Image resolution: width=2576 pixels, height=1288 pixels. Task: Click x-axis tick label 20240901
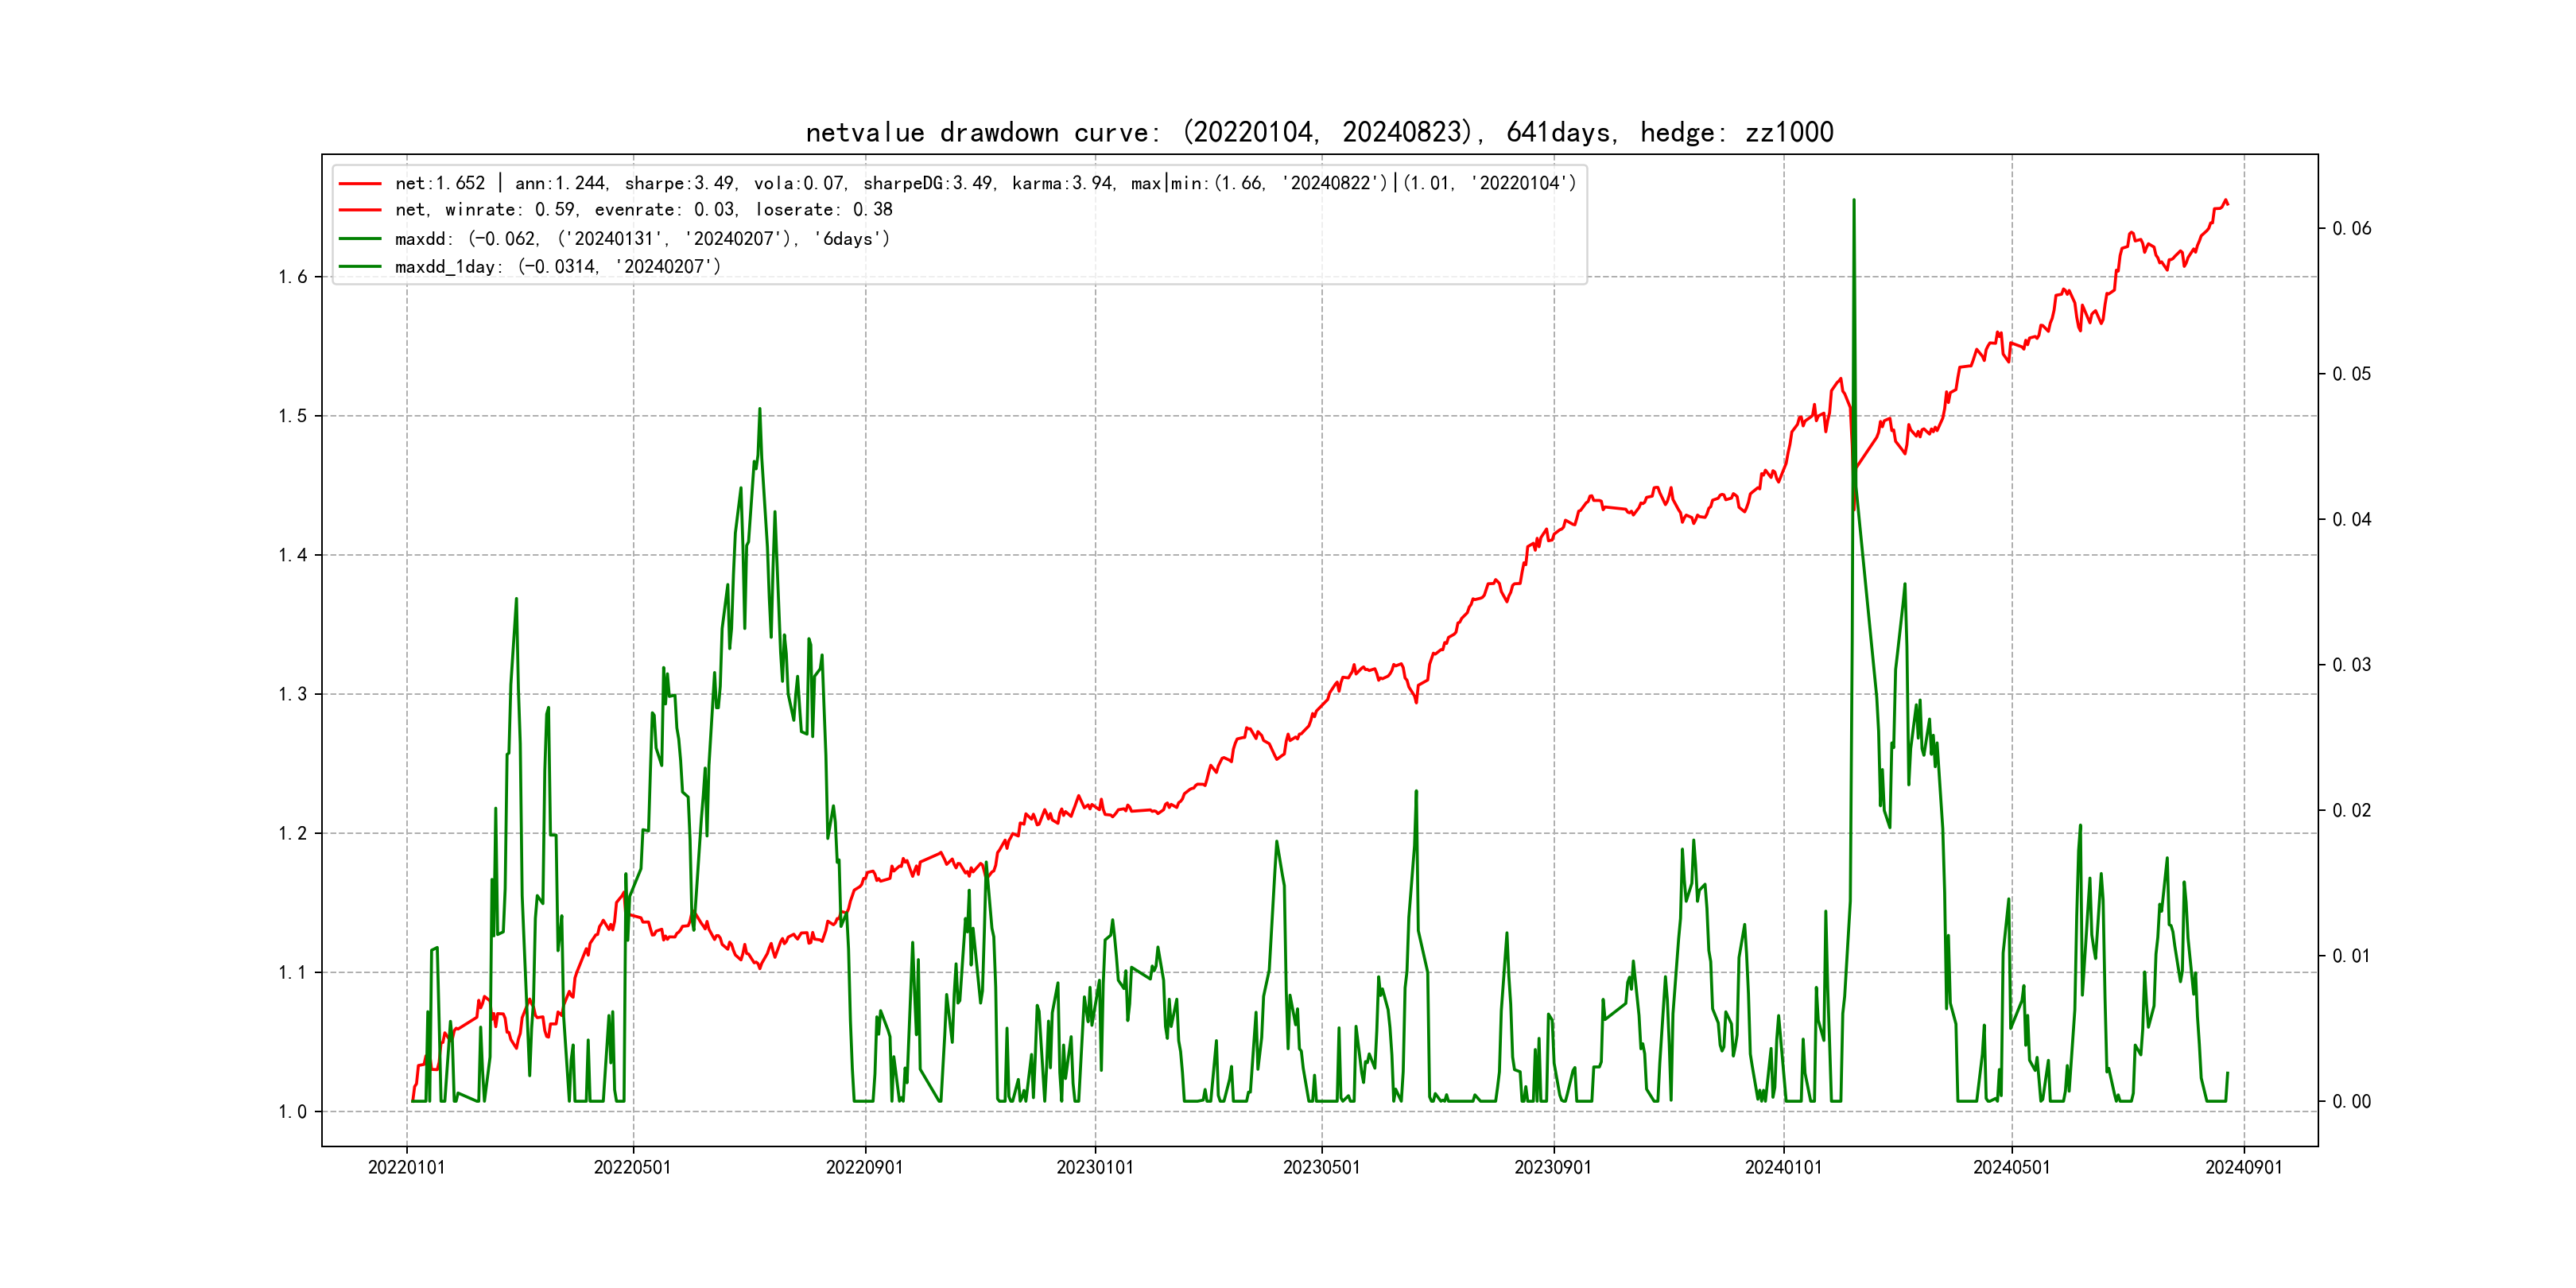tap(2243, 1168)
